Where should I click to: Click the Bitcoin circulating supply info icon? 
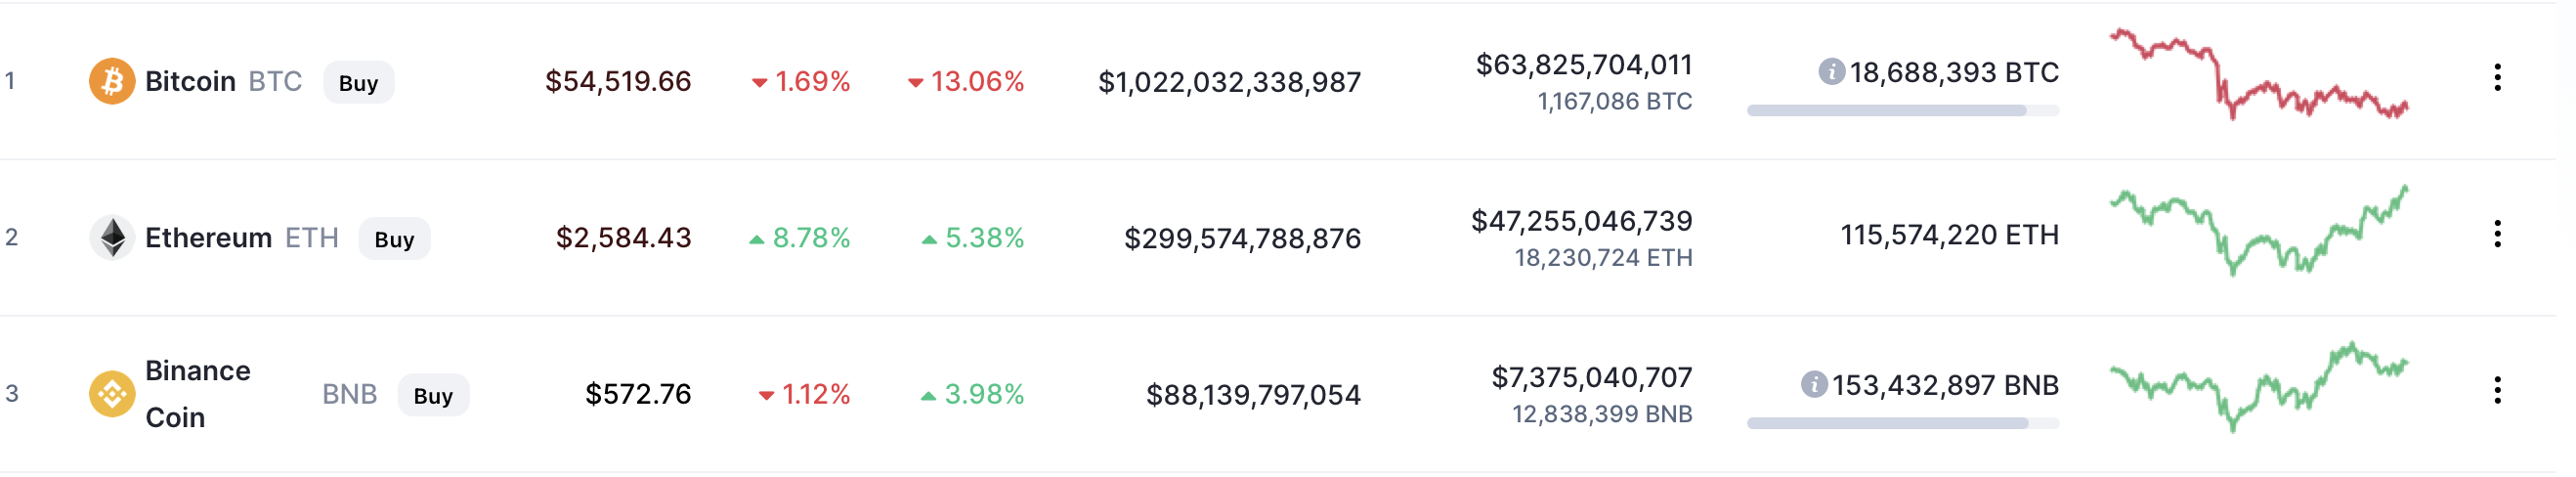[x=1831, y=72]
